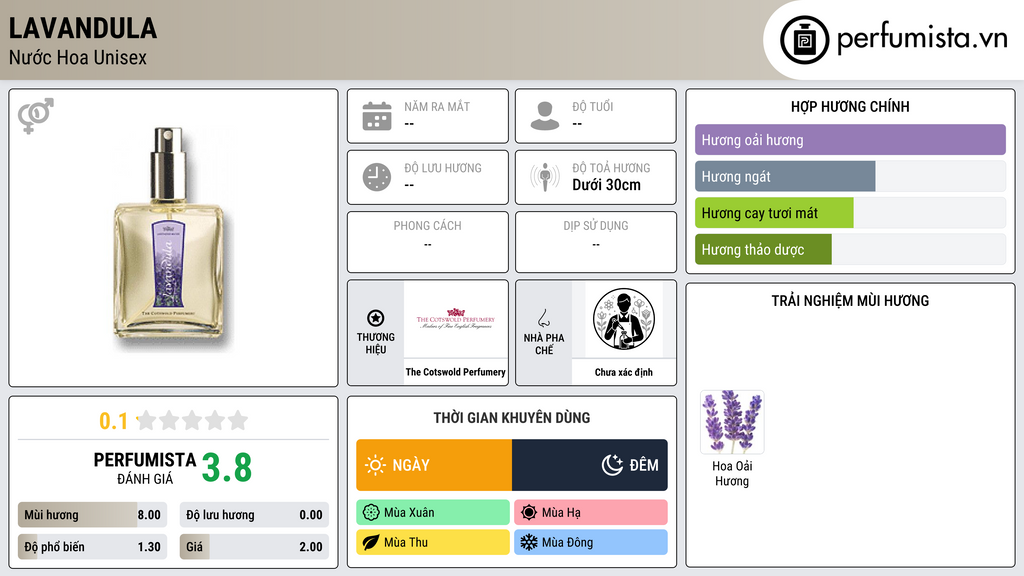Open the Chưa xác định perfumer link

click(624, 372)
